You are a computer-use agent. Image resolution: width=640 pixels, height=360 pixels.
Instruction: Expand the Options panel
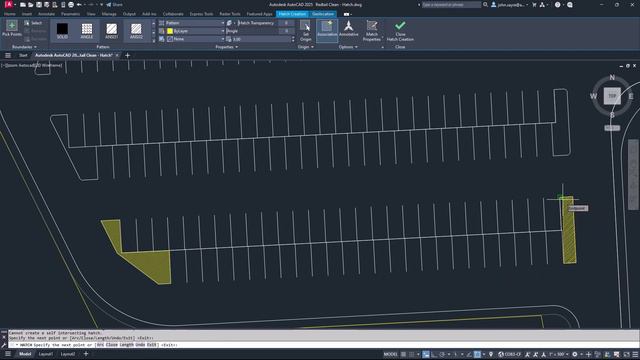(x=348, y=47)
